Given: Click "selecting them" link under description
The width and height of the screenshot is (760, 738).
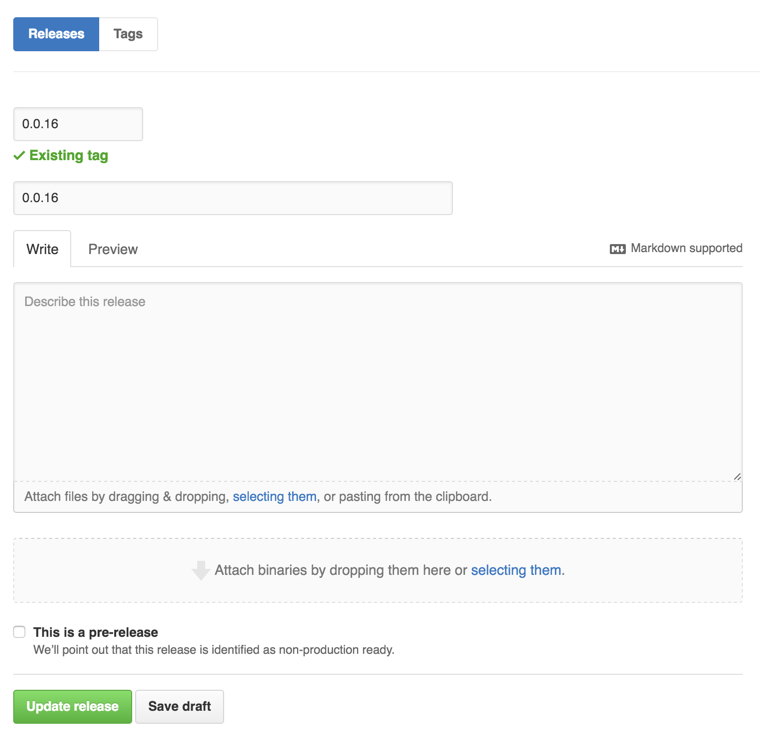Looking at the screenshot, I should pyautogui.click(x=275, y=496).
